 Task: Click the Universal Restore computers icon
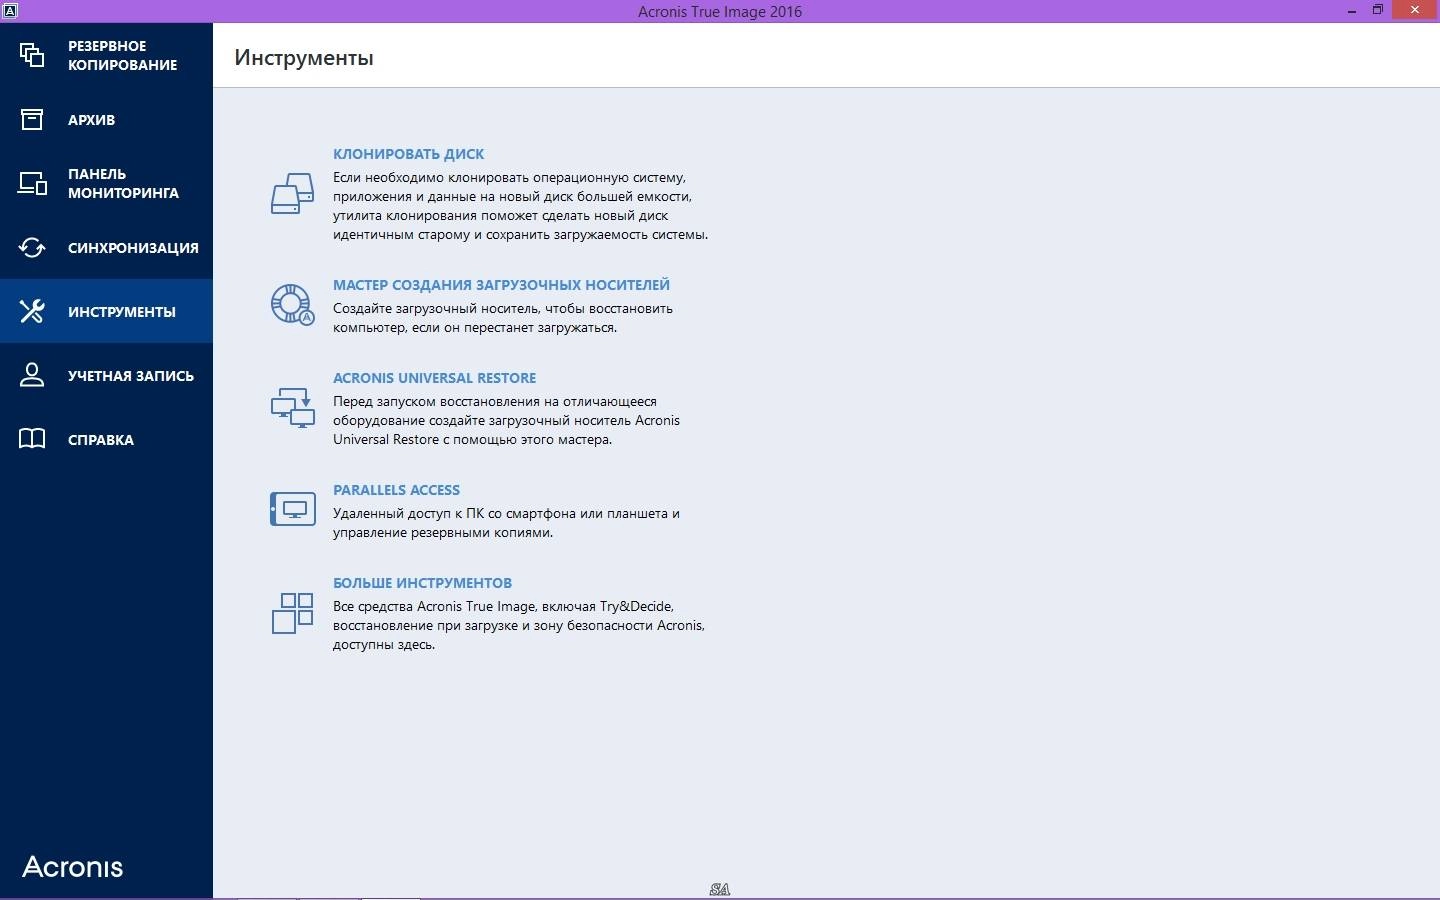point(292,408)
